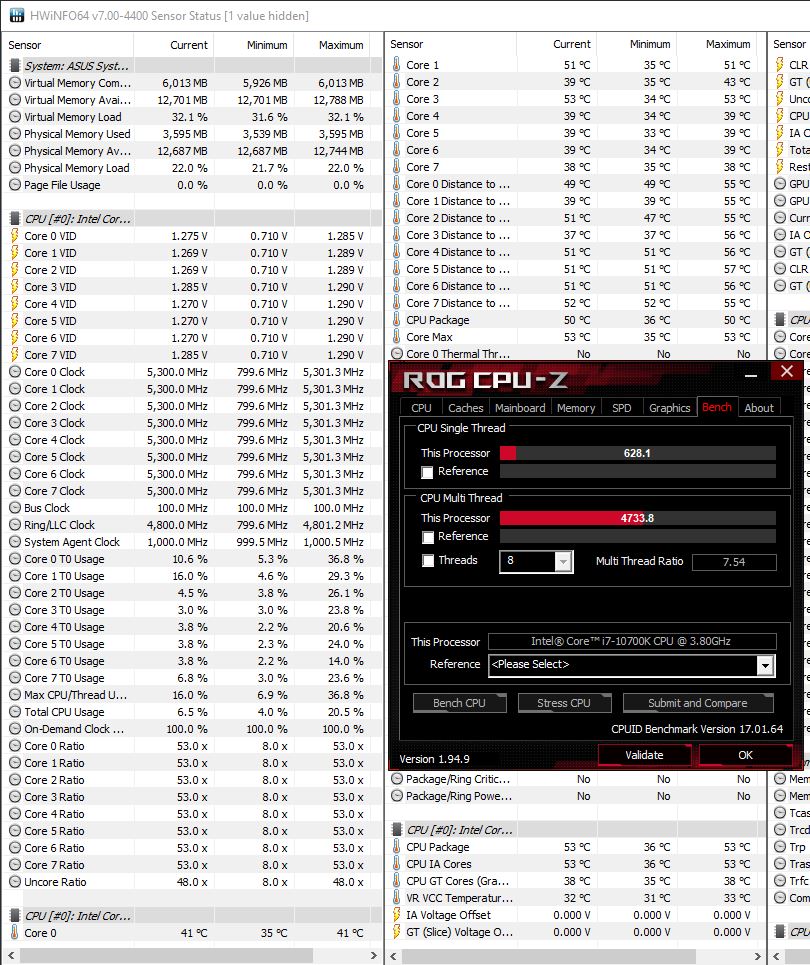
Task: Open the Memory tab in CPU-Z
Action: pos(576,408)
